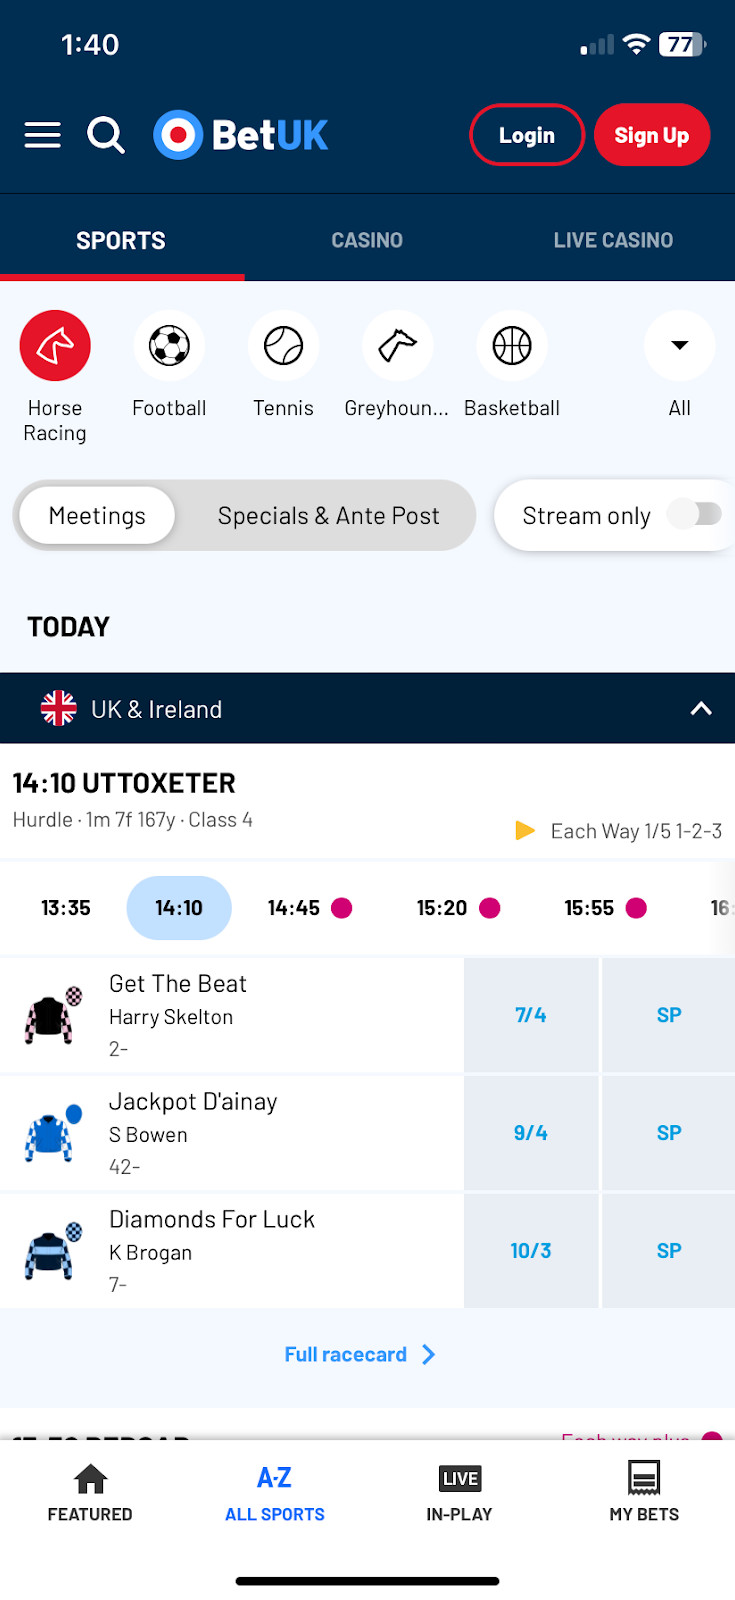
Task: Go to In-Play live section
Action: point(459,1490)
